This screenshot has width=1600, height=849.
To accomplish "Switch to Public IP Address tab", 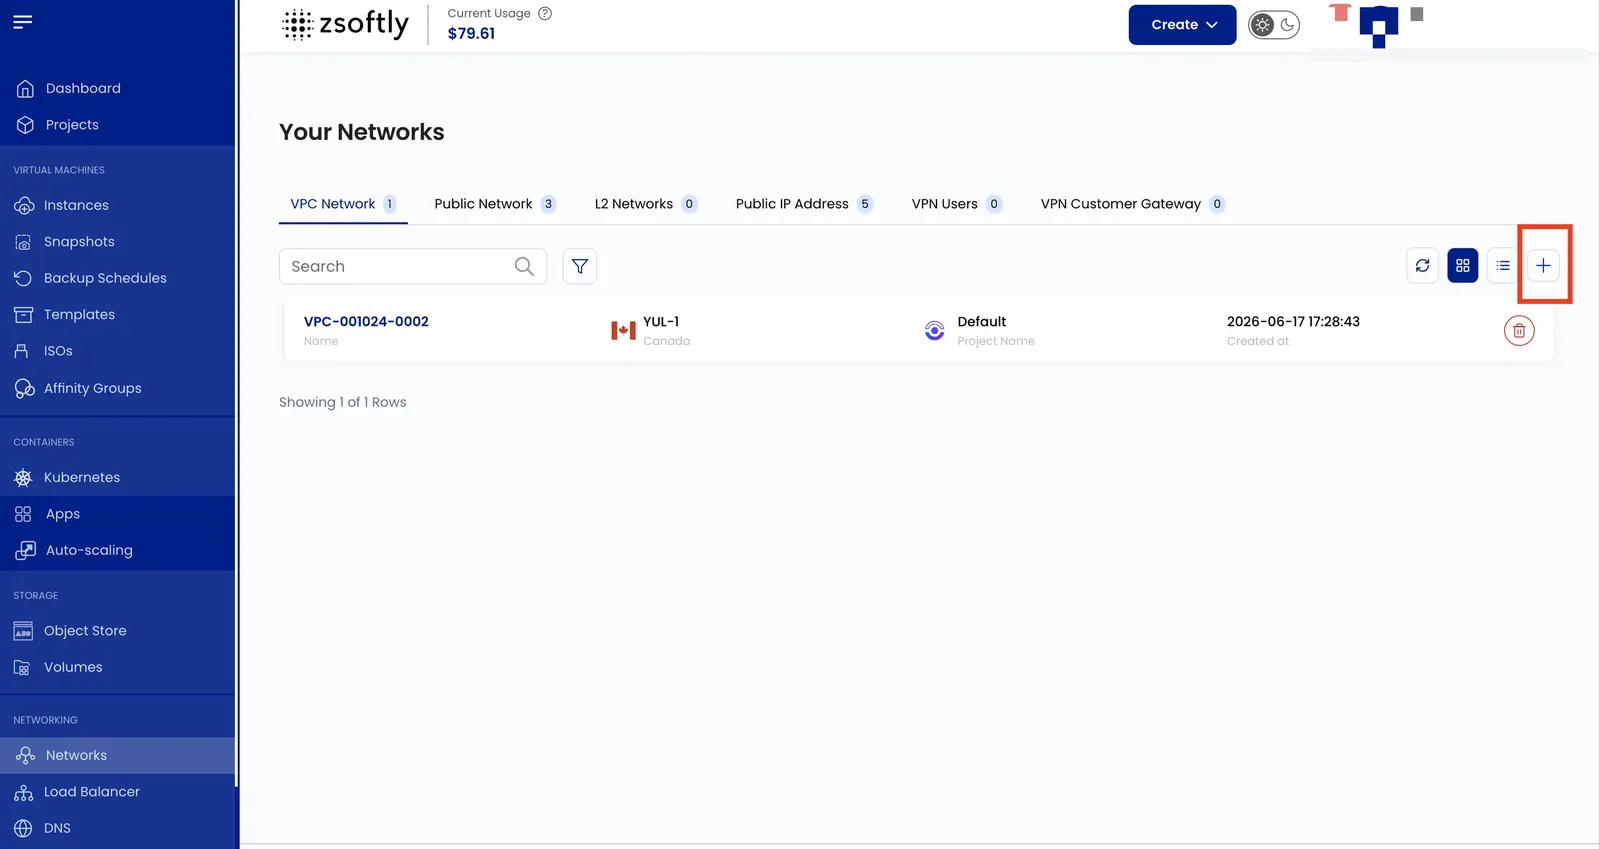I will pos(804,204).
